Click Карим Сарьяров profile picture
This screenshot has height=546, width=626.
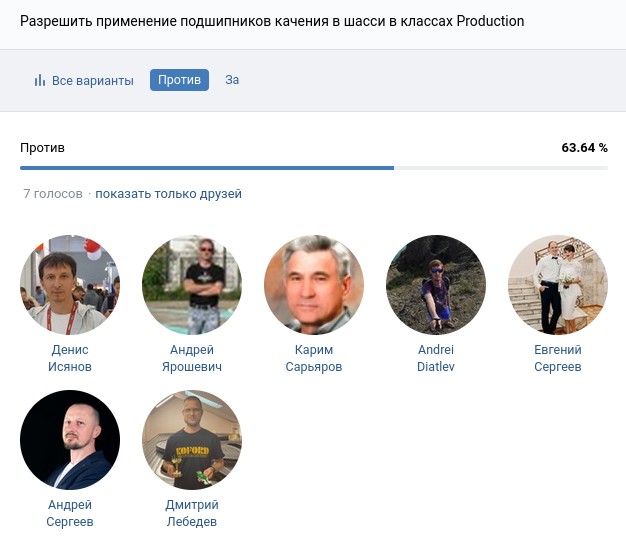tap(314, 285)
